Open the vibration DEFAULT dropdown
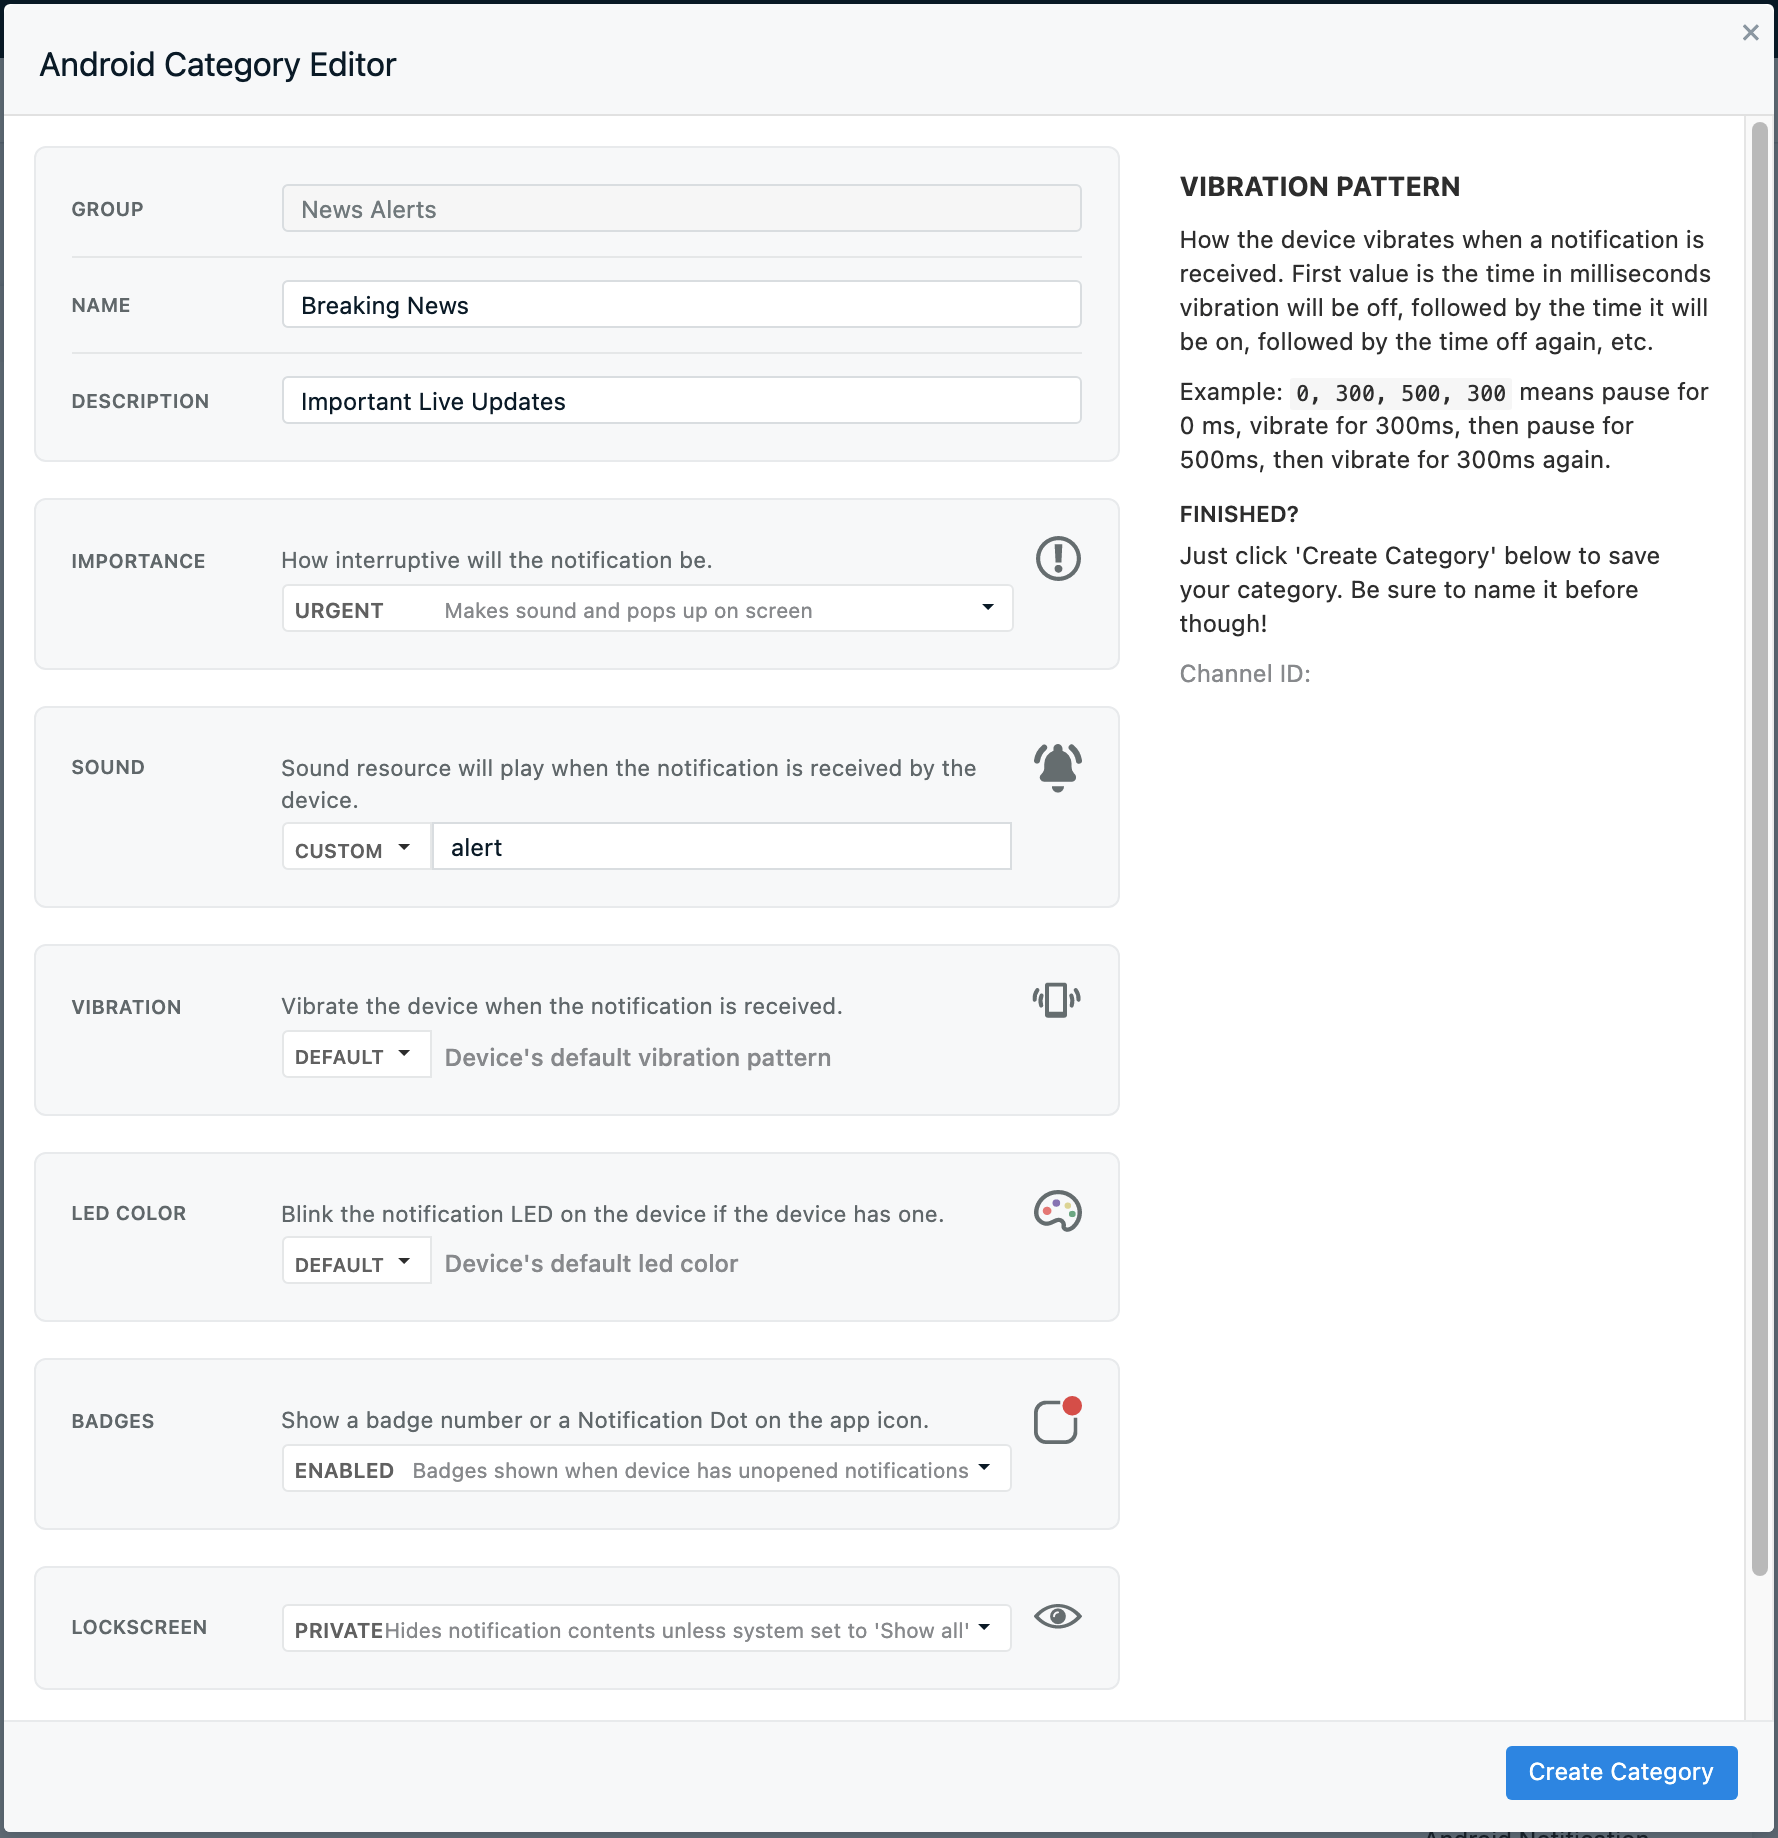This screenshot has height=1838, width=1778. [356, 1055]
